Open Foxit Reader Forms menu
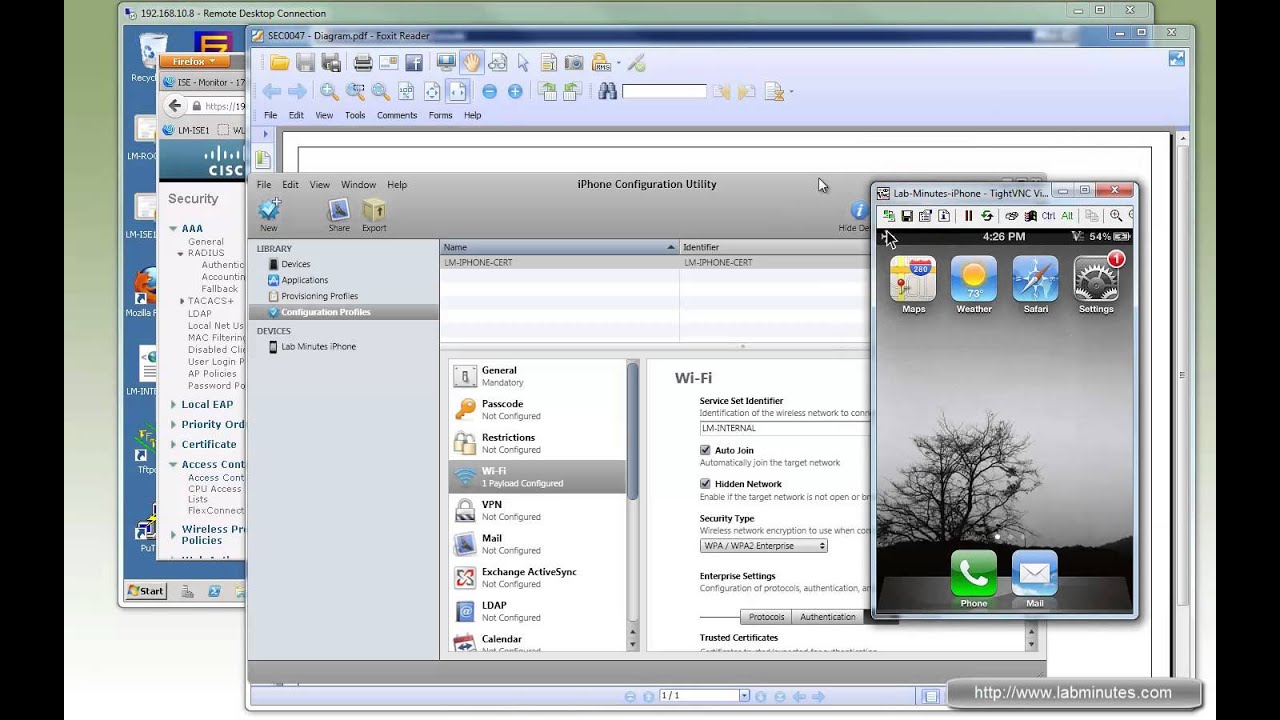Image resolution: width=1280 pixels, height=720 pixels. pyautogui.click(x=440, y=115)
